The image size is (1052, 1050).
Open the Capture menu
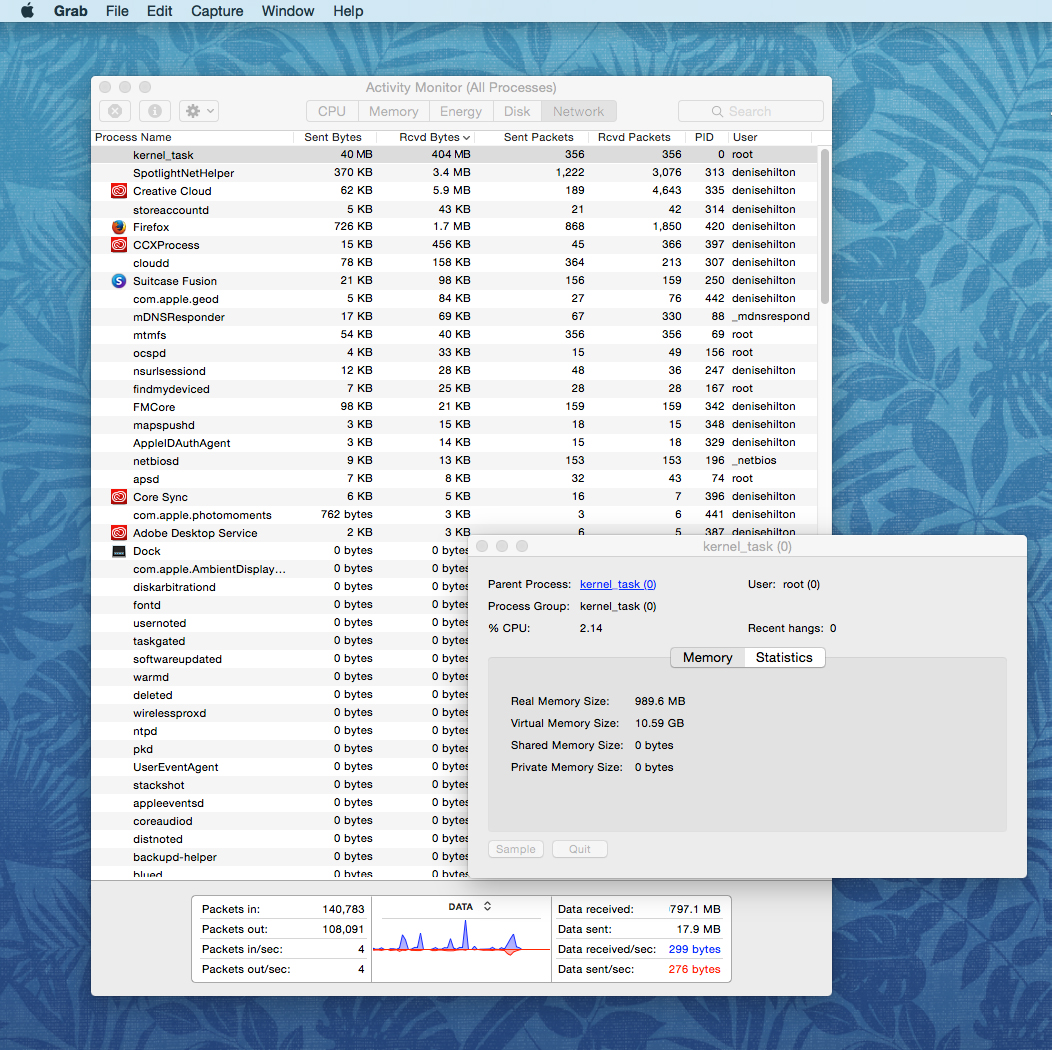[217, 11]
